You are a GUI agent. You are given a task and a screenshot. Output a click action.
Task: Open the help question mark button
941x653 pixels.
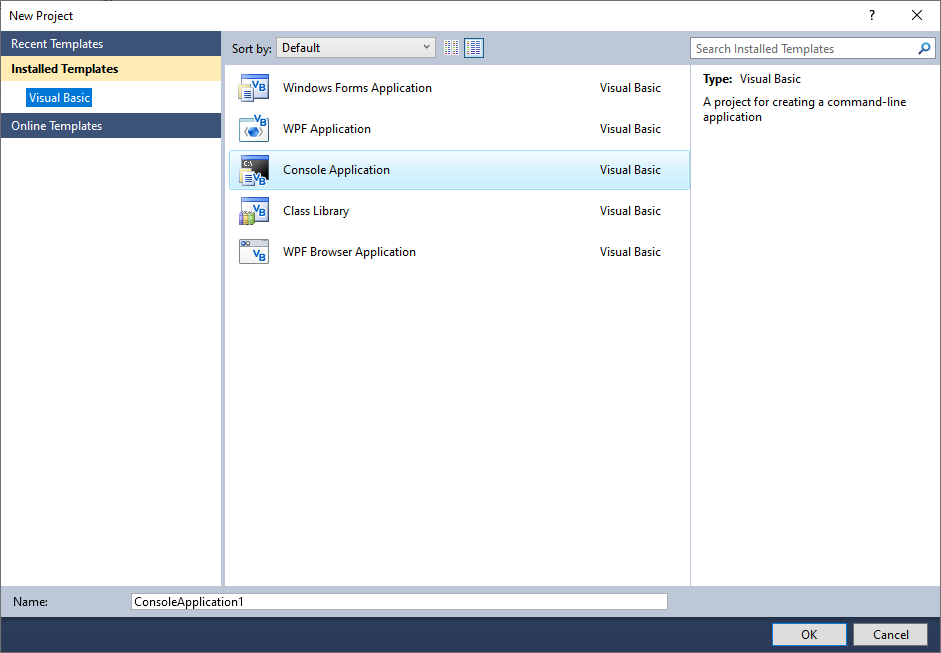[x=872, y=15]
